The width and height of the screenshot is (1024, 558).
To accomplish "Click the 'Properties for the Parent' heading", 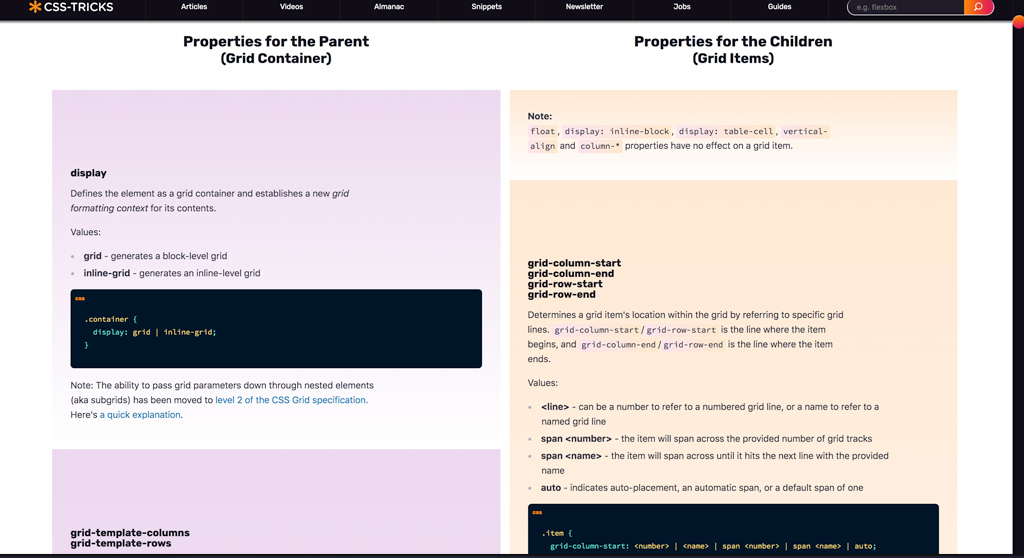I will coord(276,42).
